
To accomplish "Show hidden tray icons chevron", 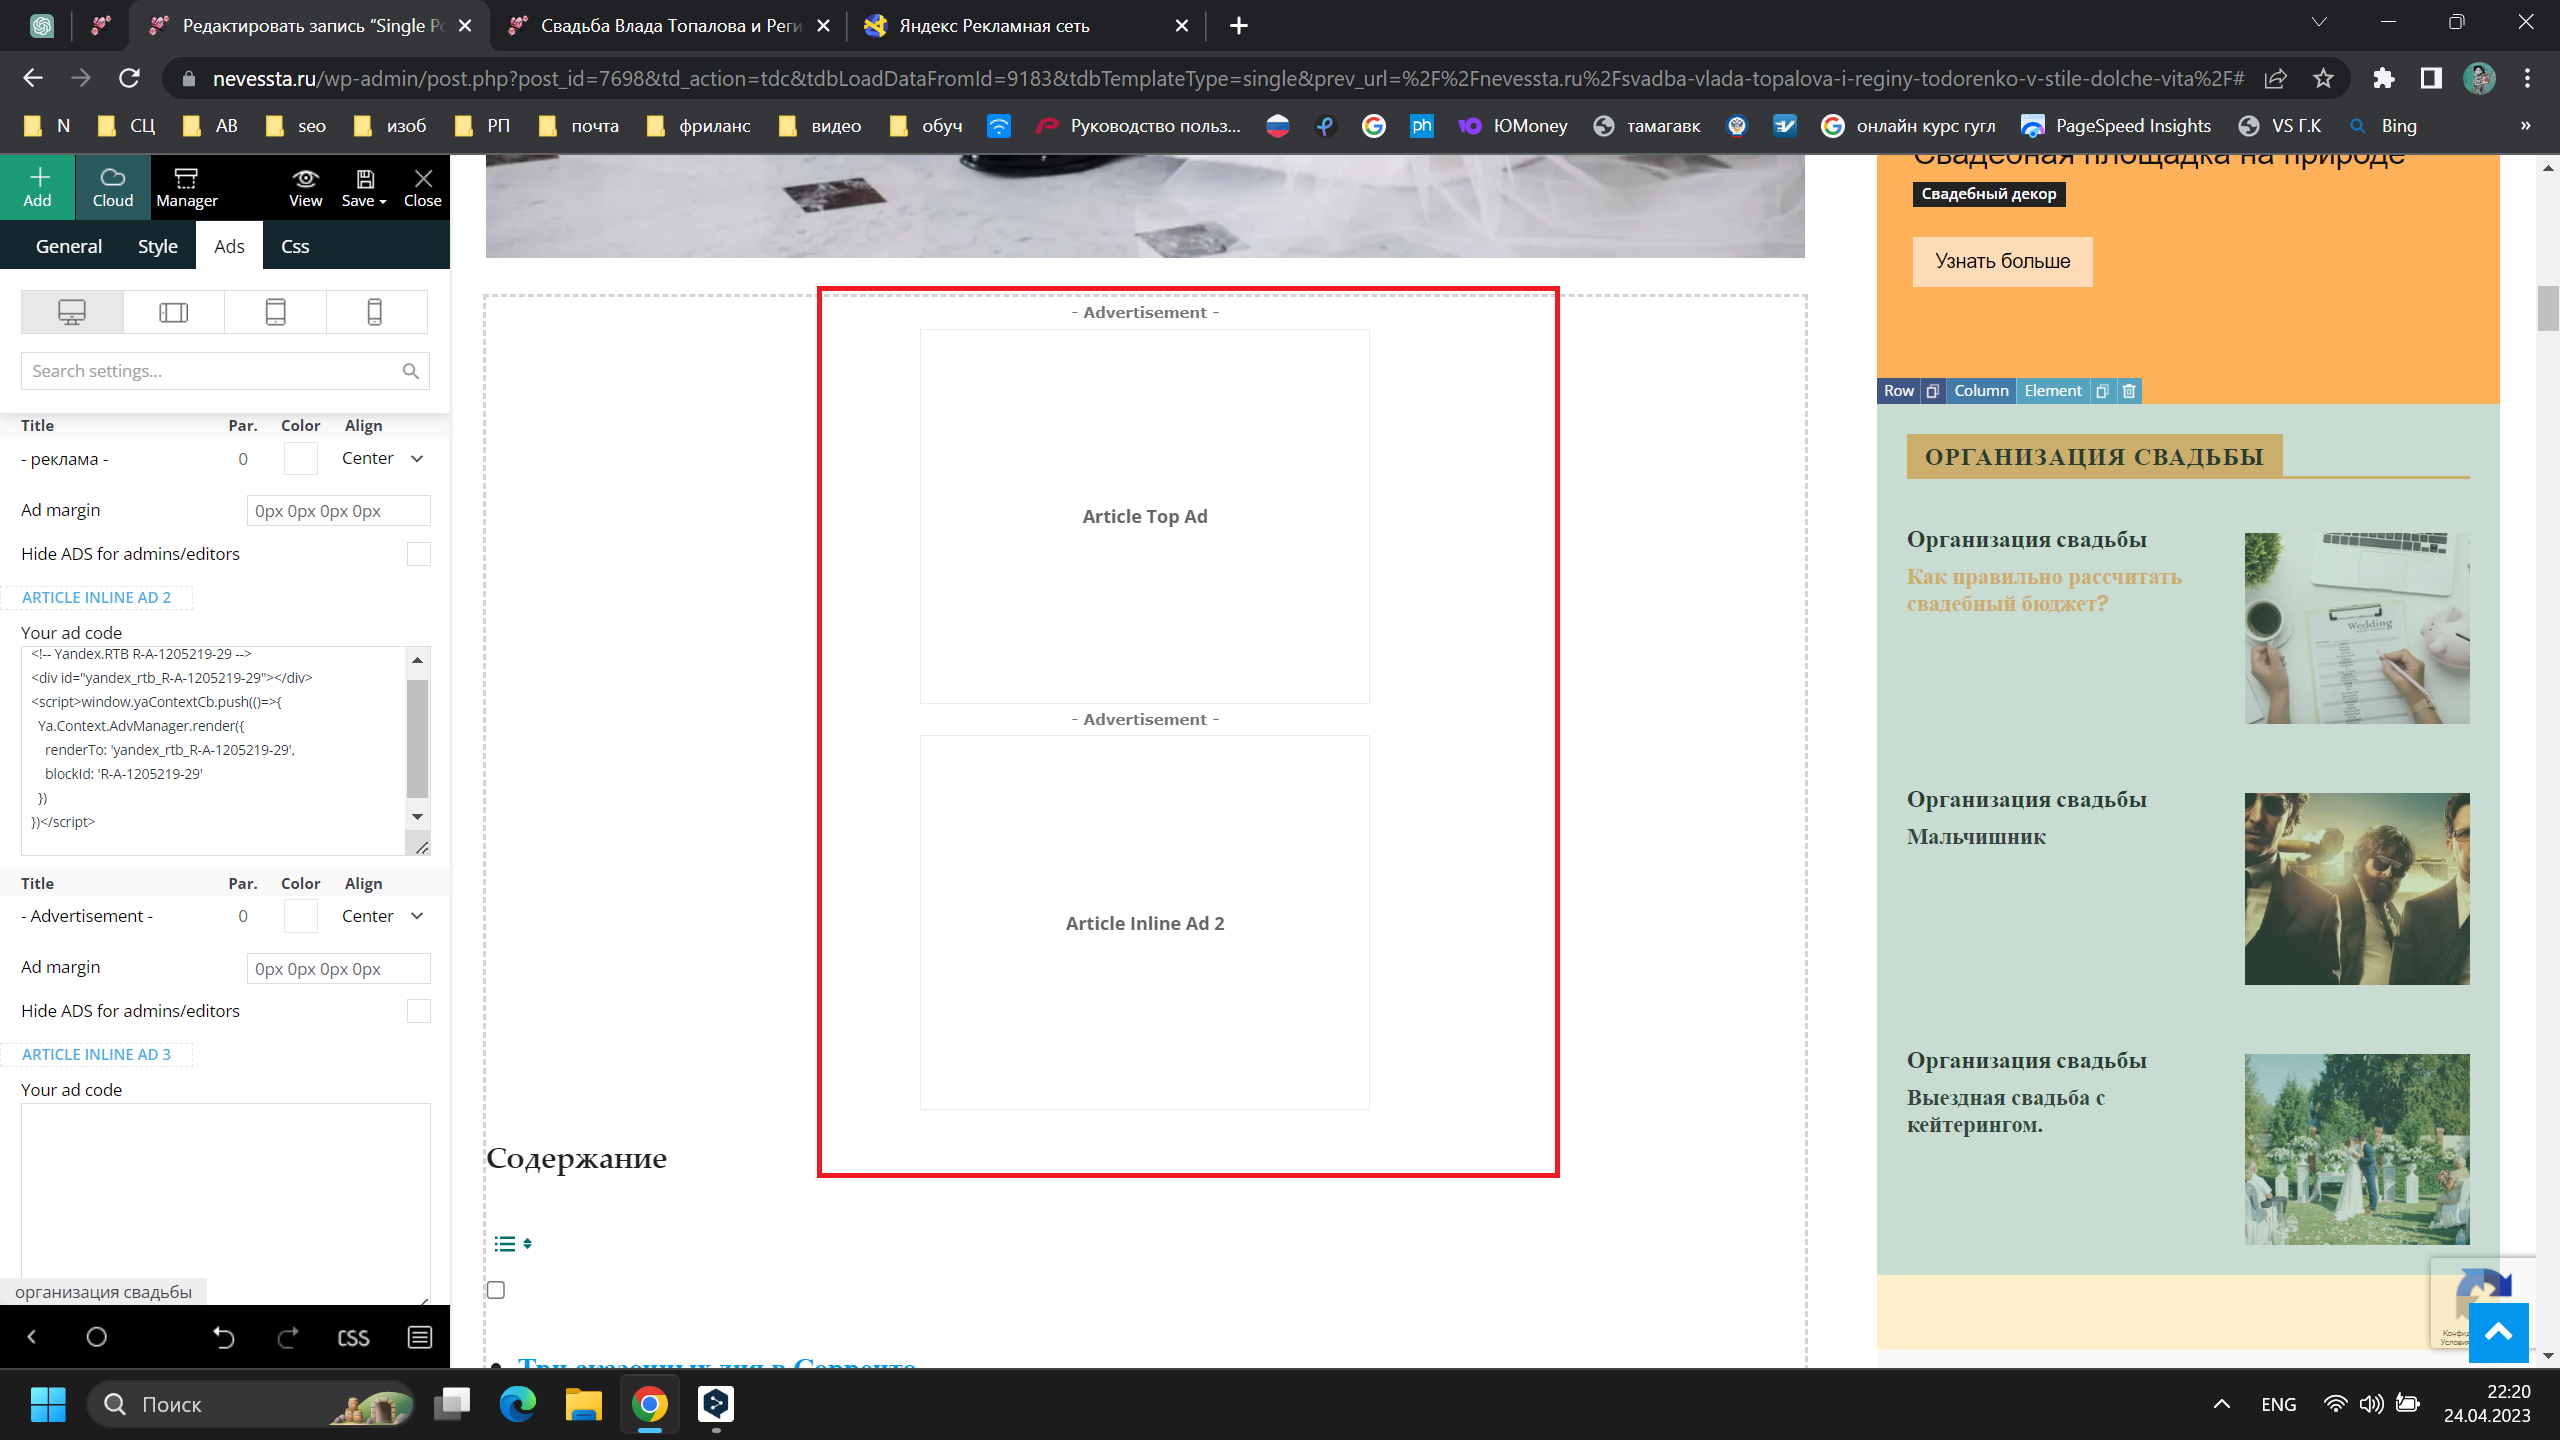I will point(2222,1404).
